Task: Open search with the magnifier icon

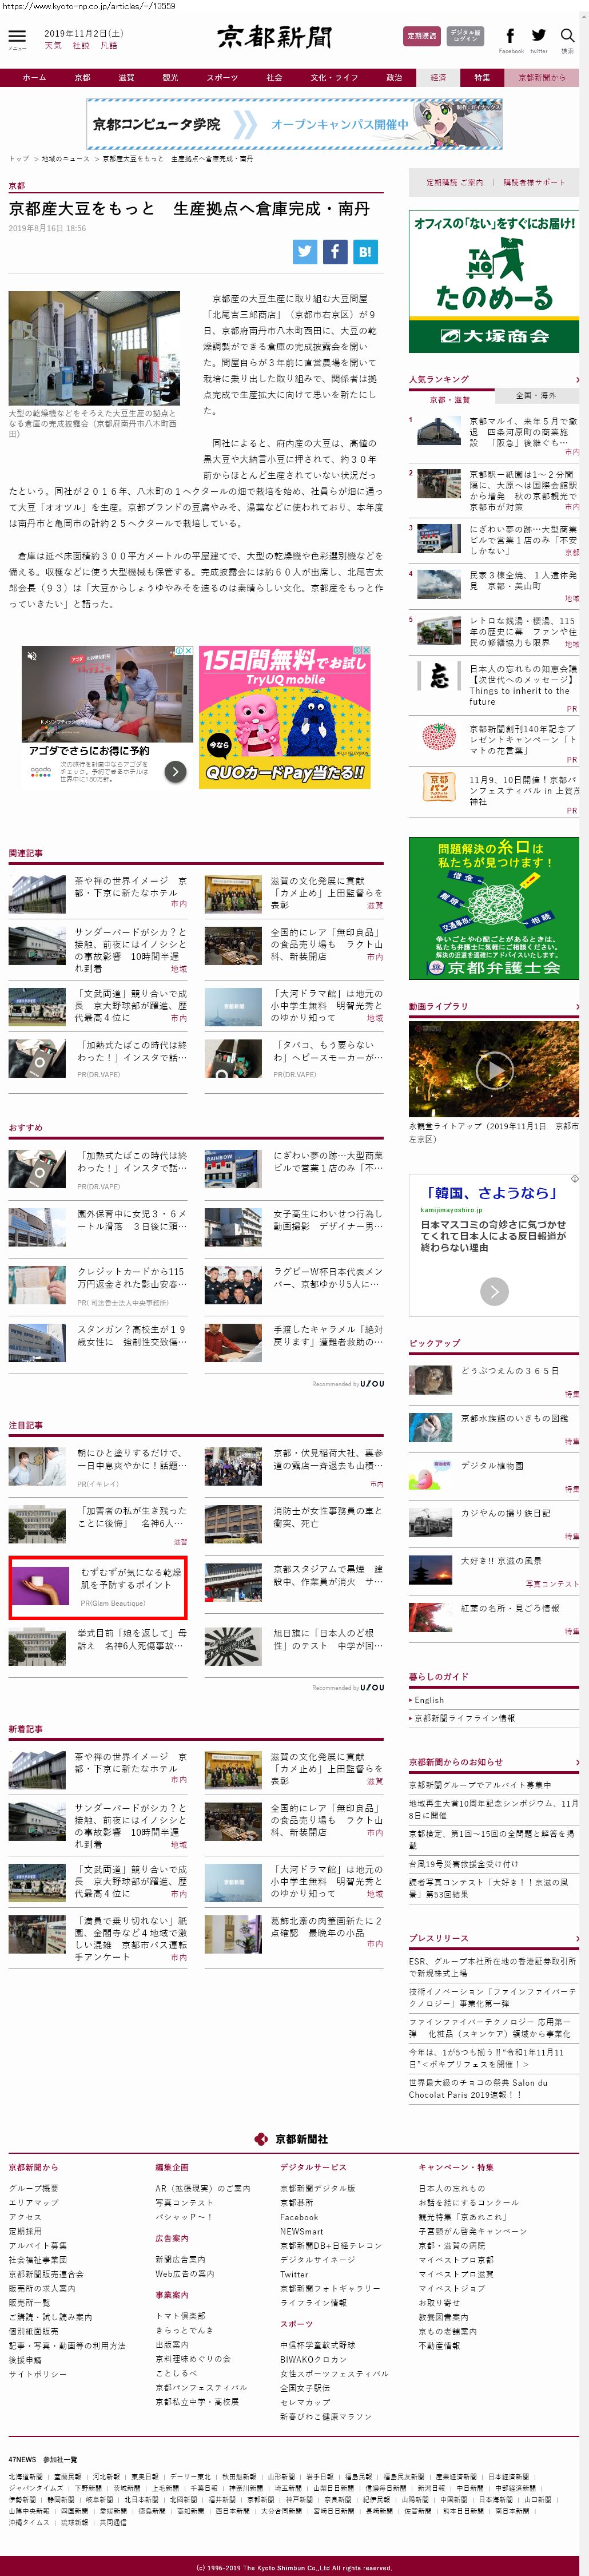Action: pyautogui.click(x=567, y=36)
